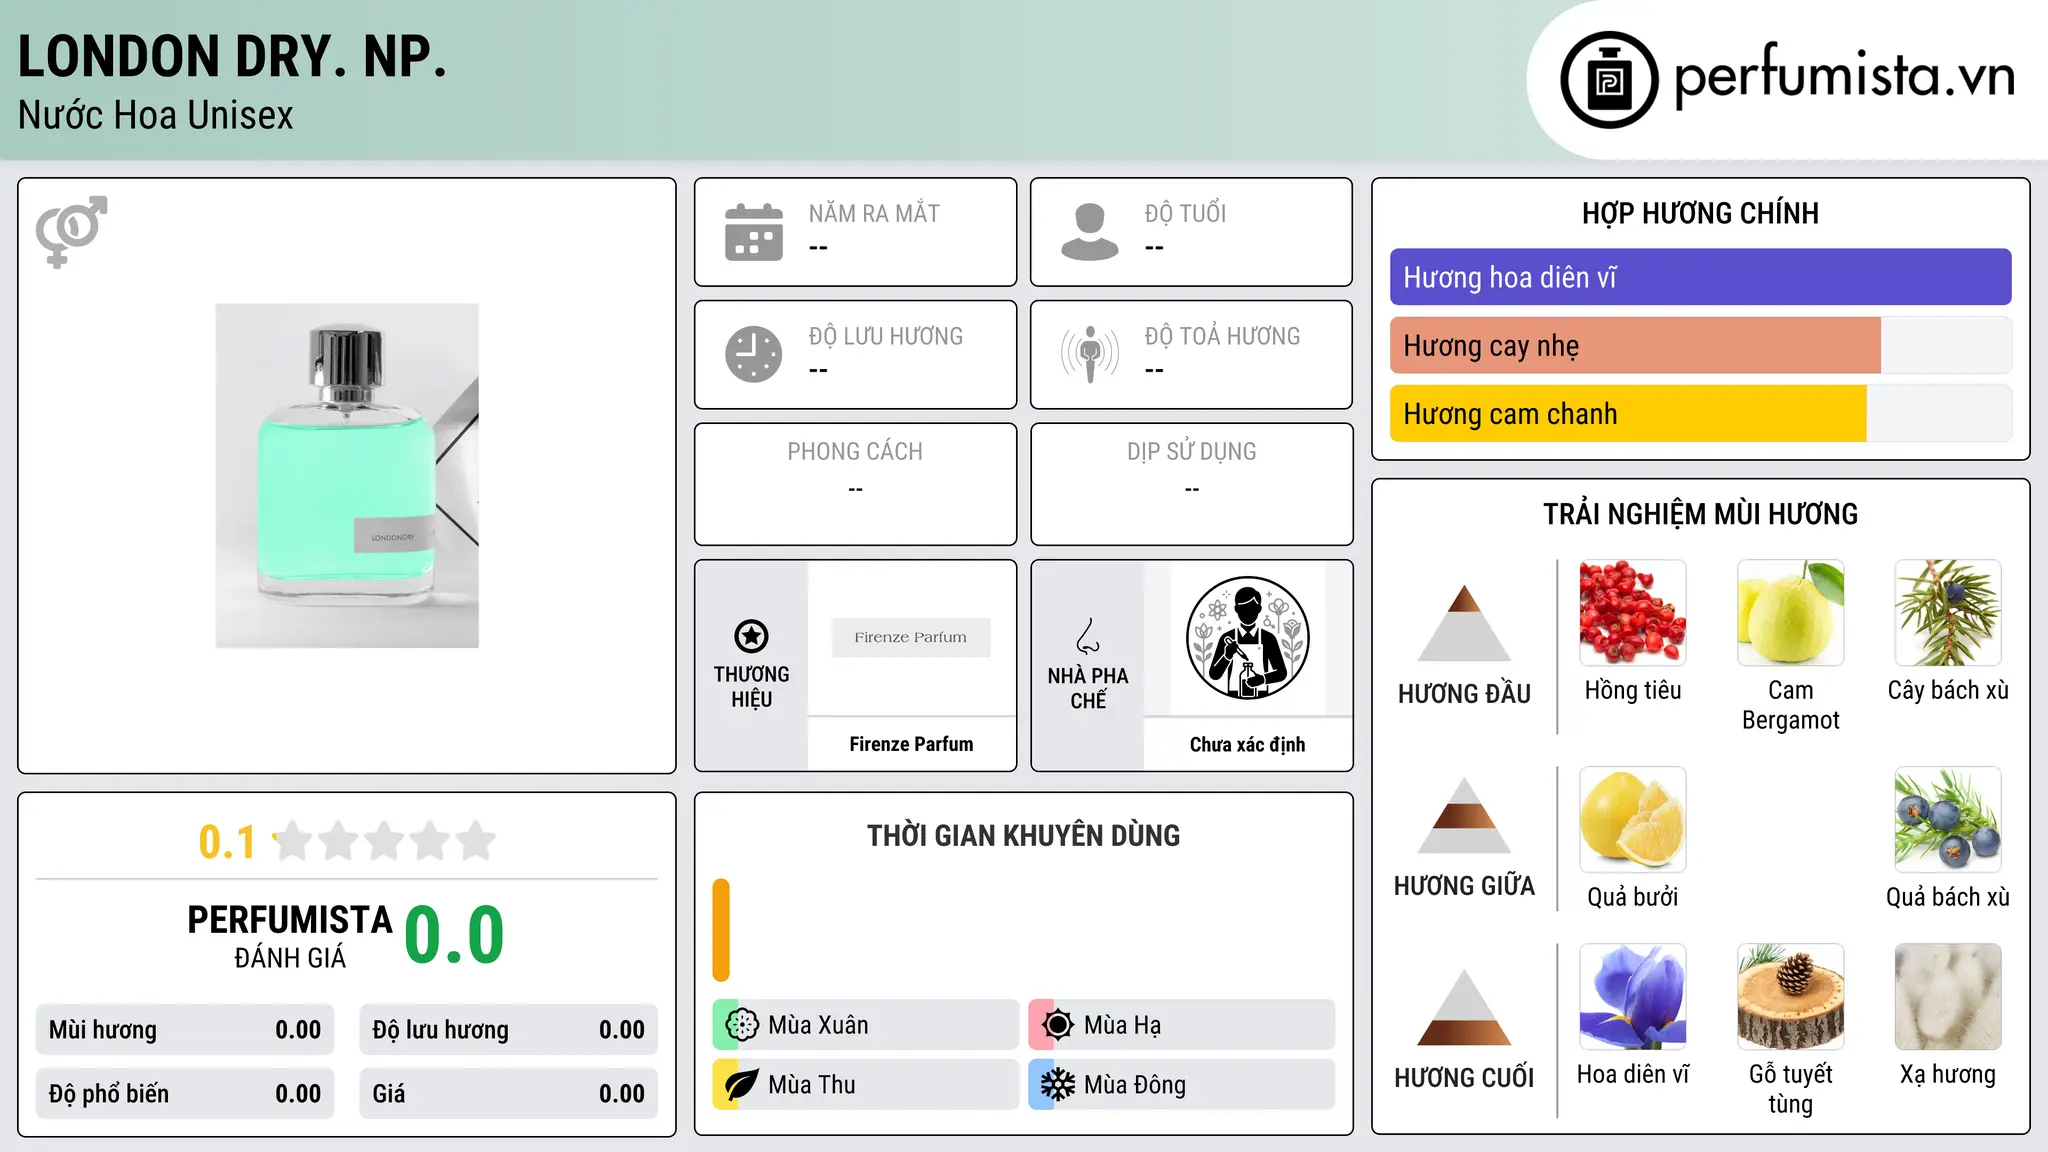Click the sillage icon beside Độ toả hương
This screenshot has height=1152, width=2048.
pos(1089,354)
